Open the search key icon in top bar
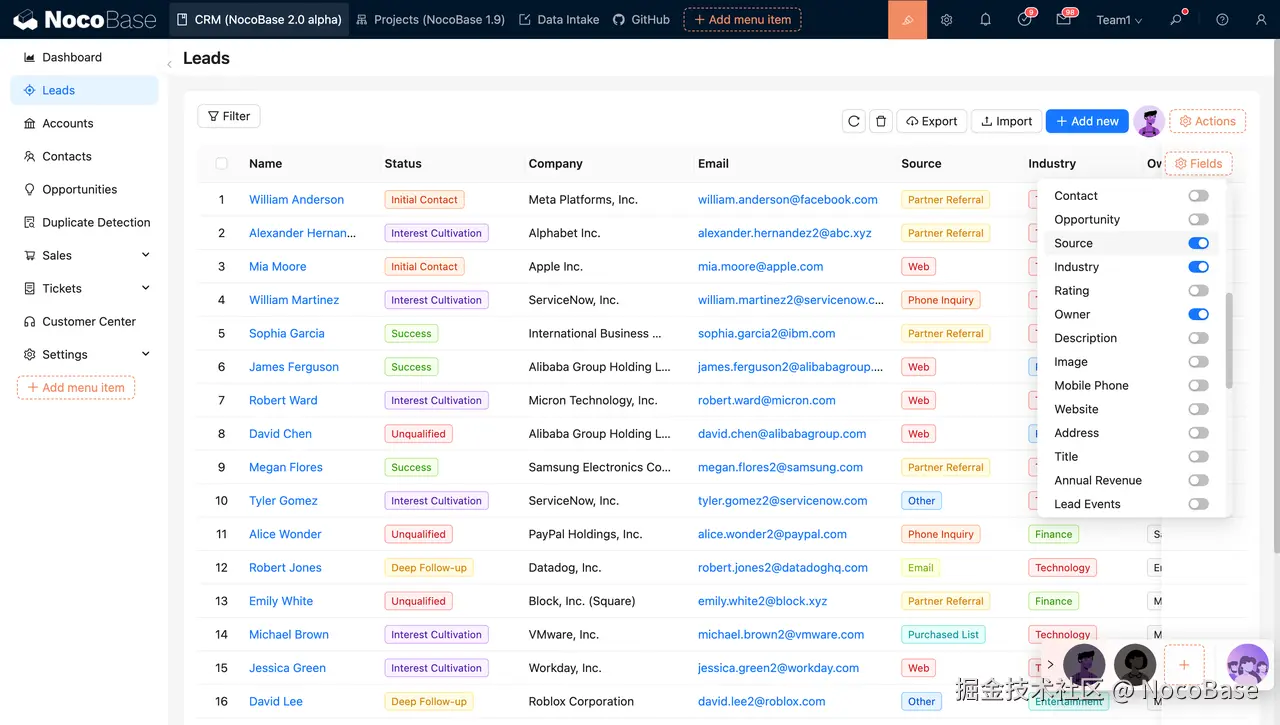This screenshot has width=1280, height=725. [x=1176, y=20]
